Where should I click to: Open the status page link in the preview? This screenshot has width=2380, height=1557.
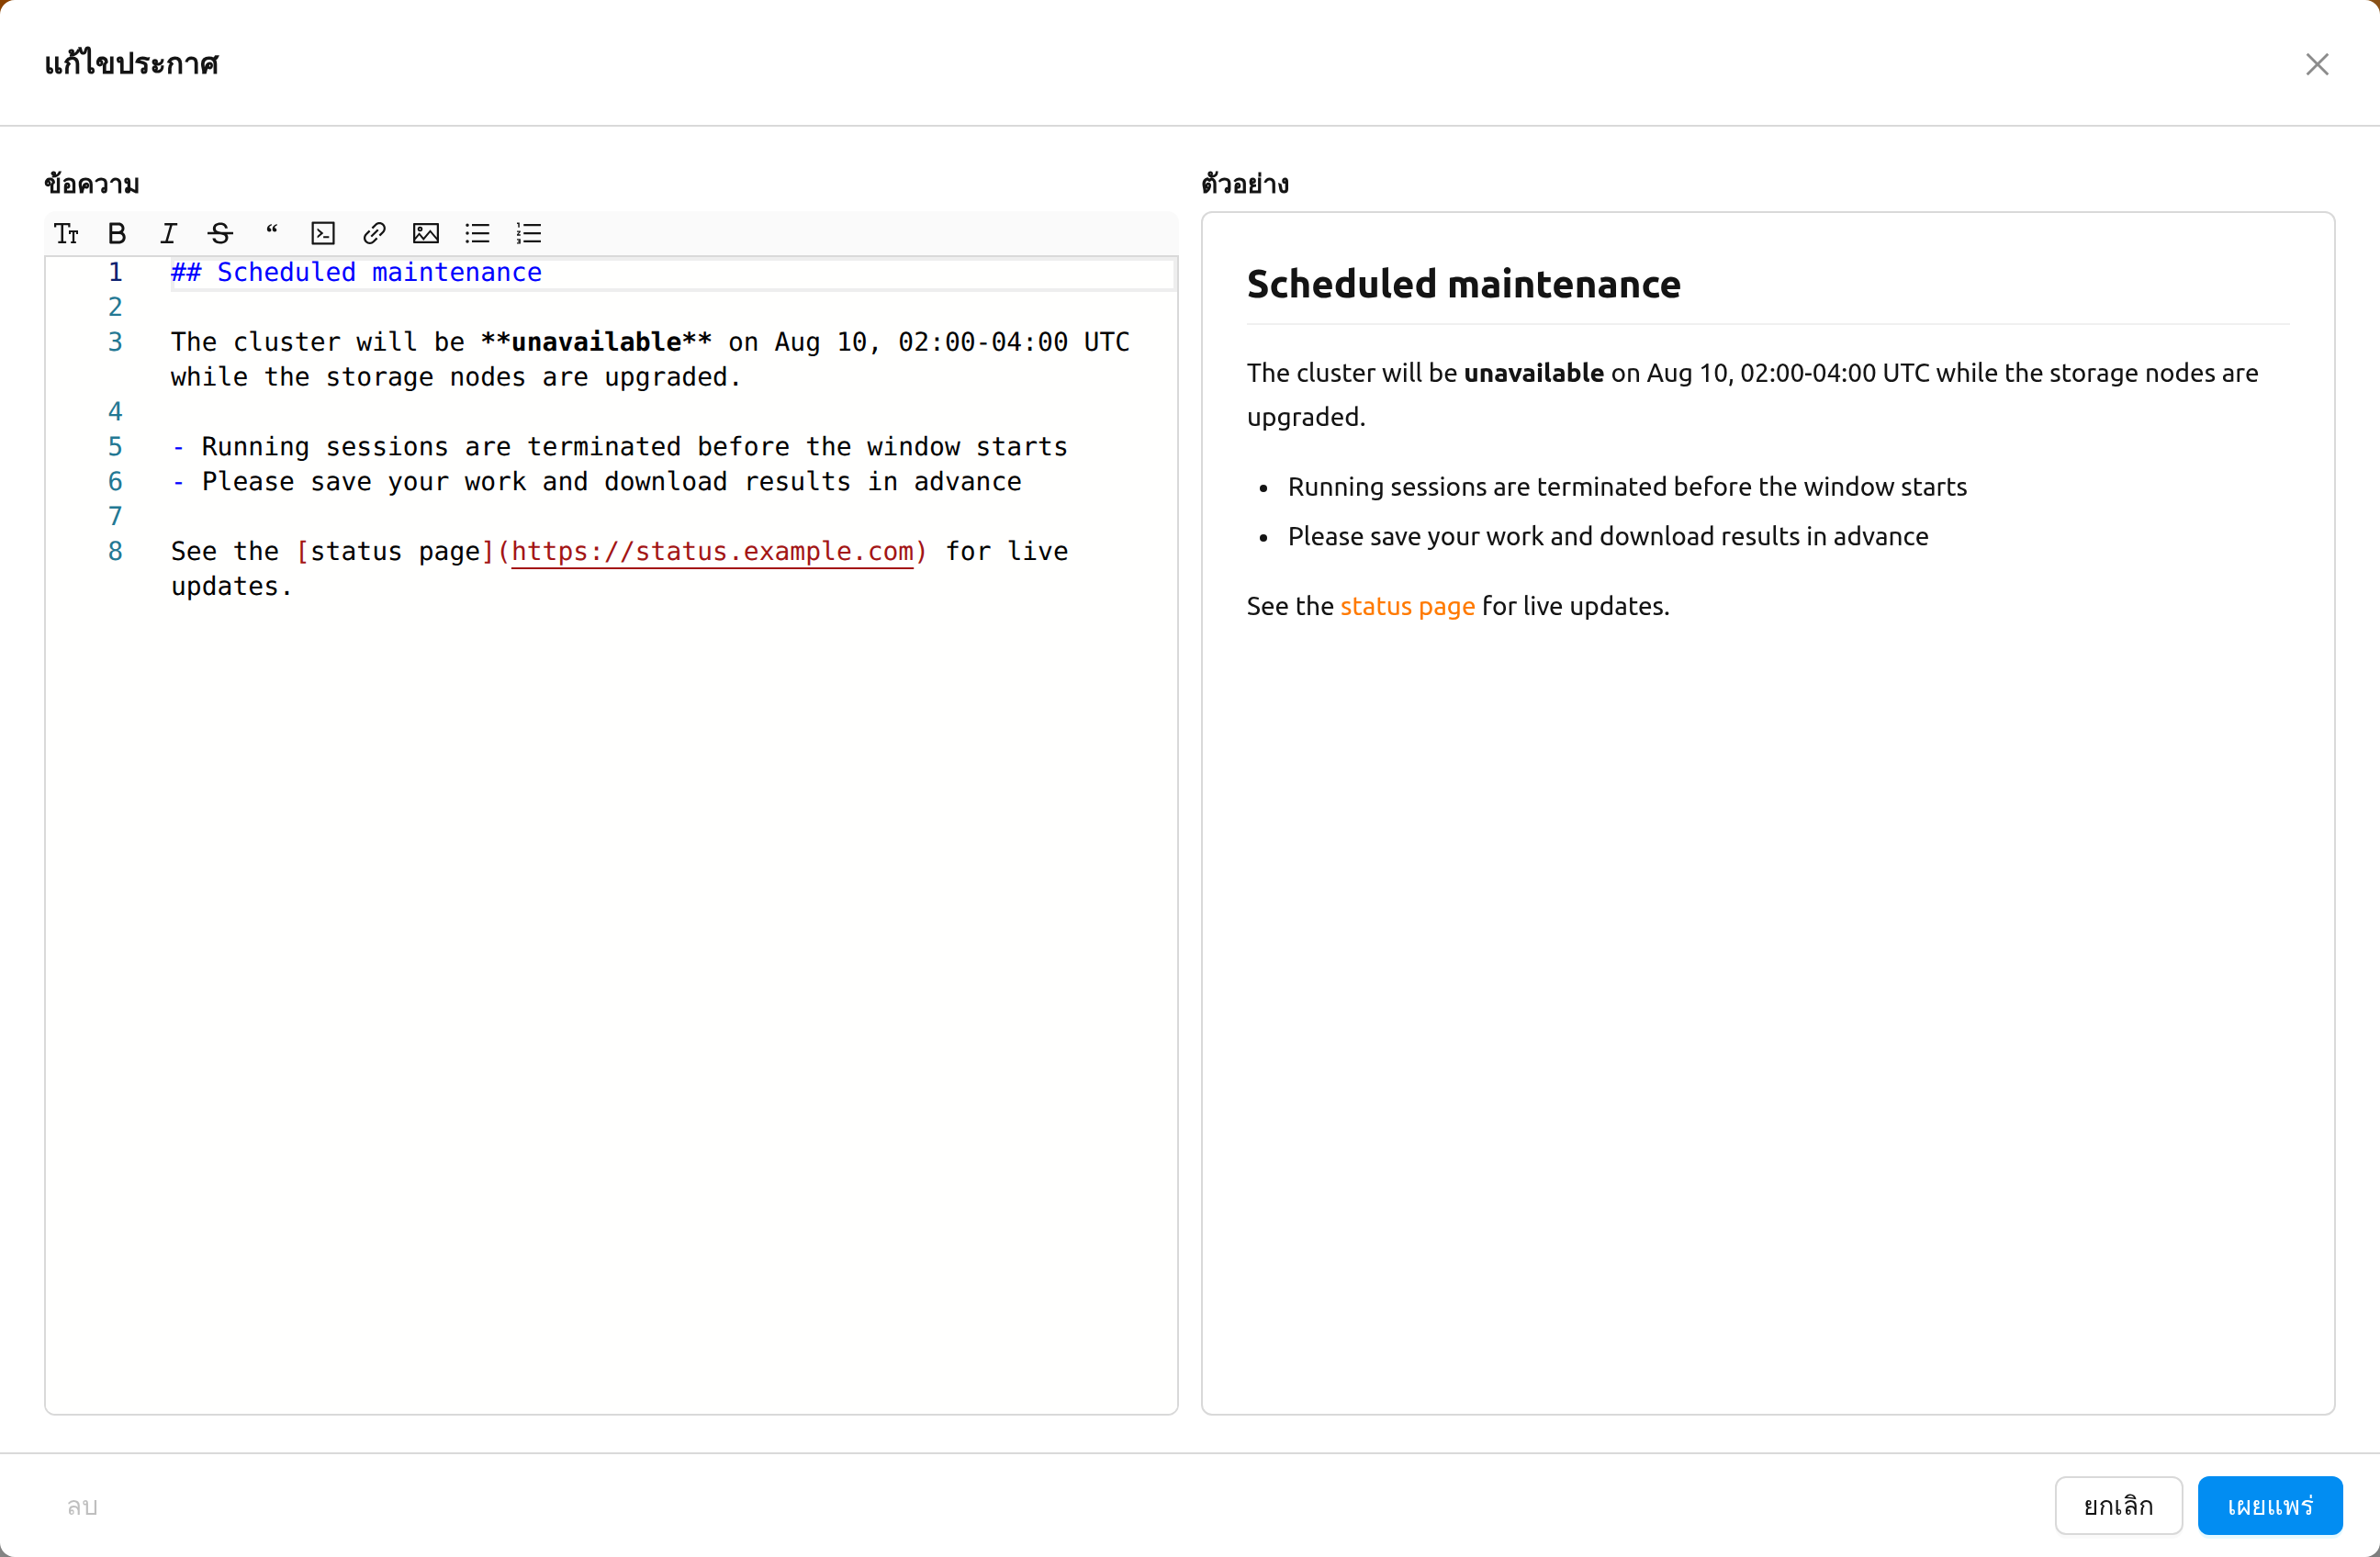(x=1407, y=606)
